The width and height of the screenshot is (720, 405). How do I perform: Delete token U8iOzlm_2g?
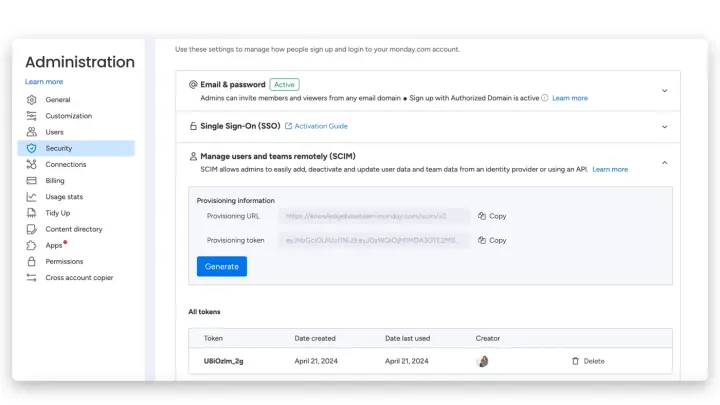coord(588,361)
